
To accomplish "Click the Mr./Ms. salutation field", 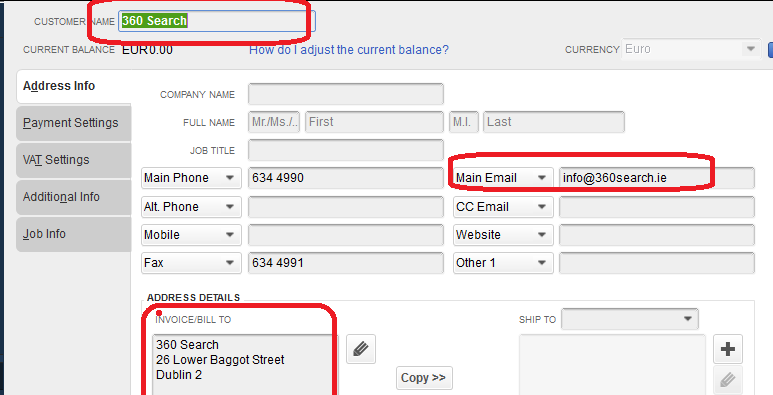I will point(274,122).
